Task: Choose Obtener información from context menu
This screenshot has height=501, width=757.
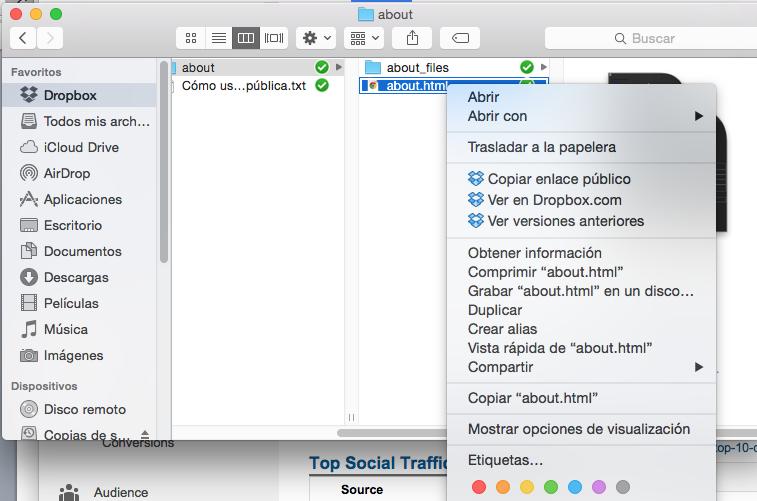Action: click(534, 253)
